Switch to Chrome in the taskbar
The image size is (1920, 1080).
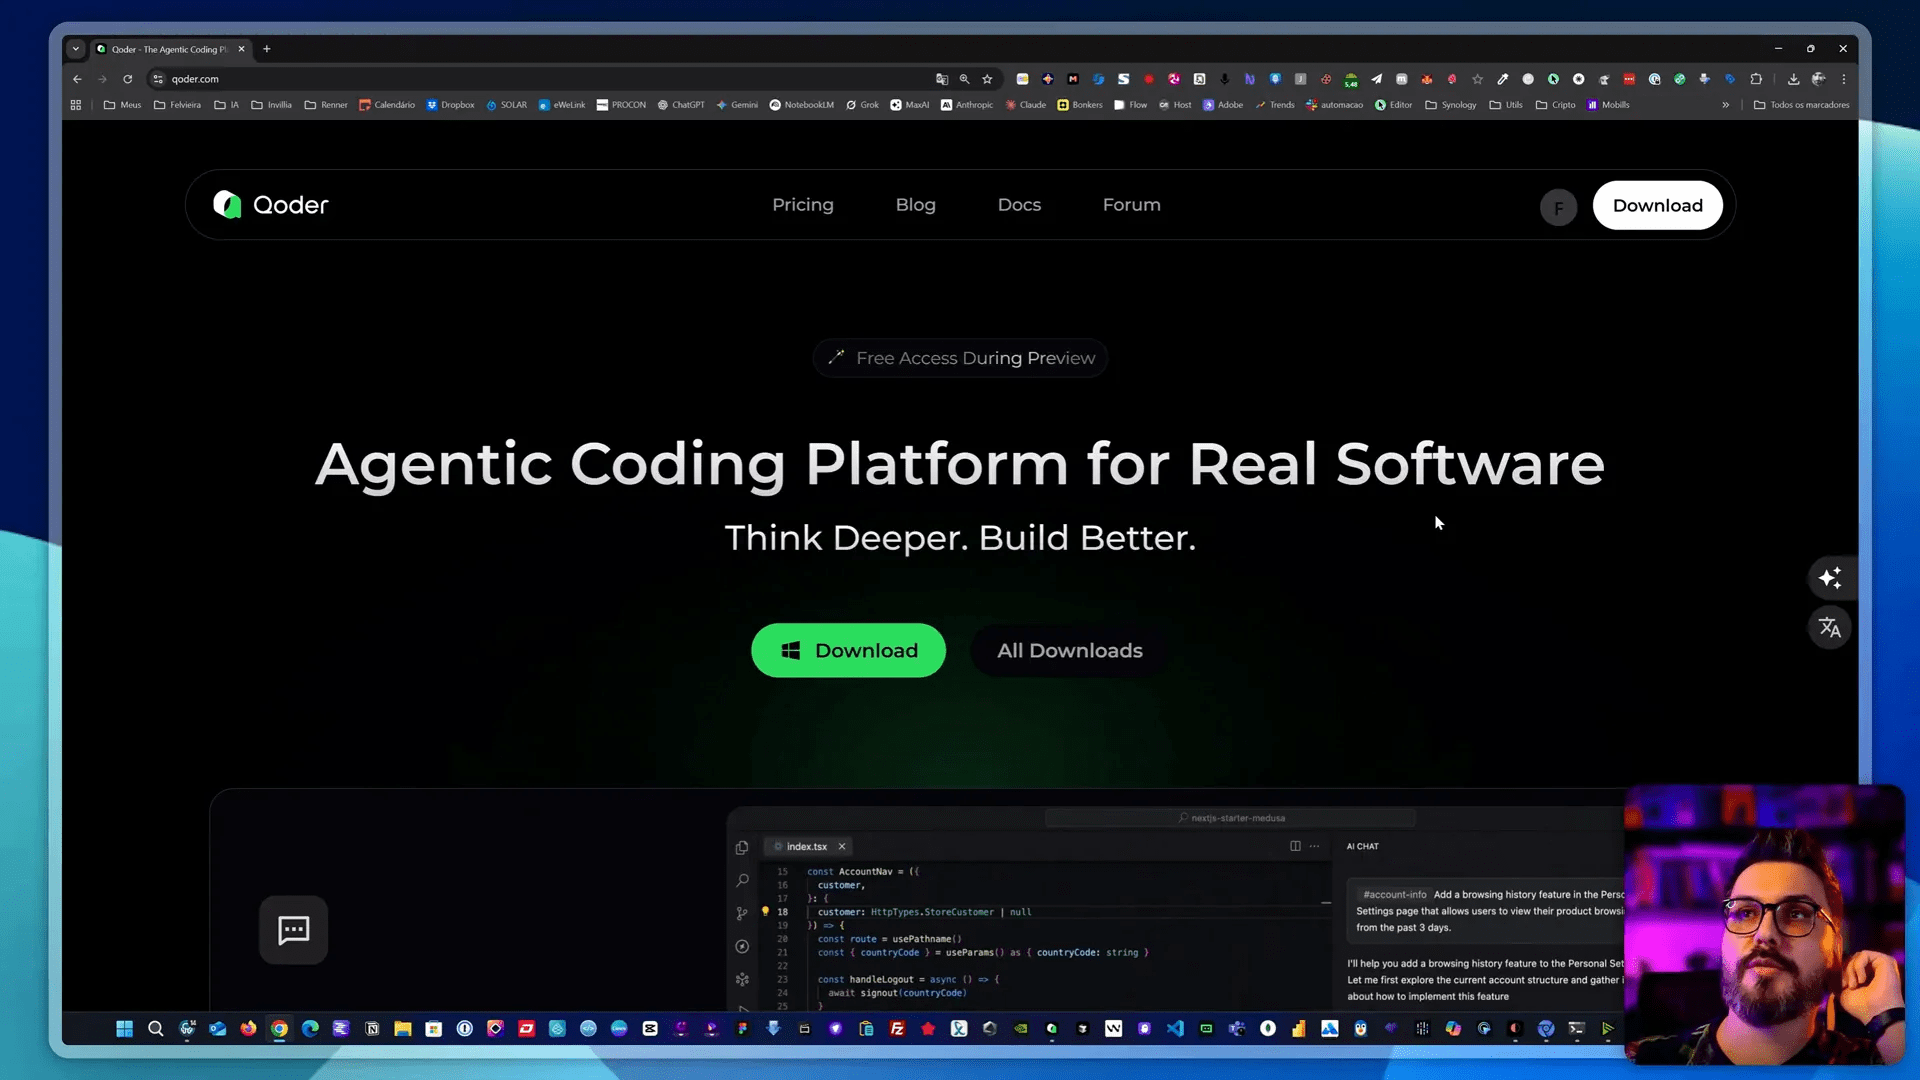(x=279, y=1029)
